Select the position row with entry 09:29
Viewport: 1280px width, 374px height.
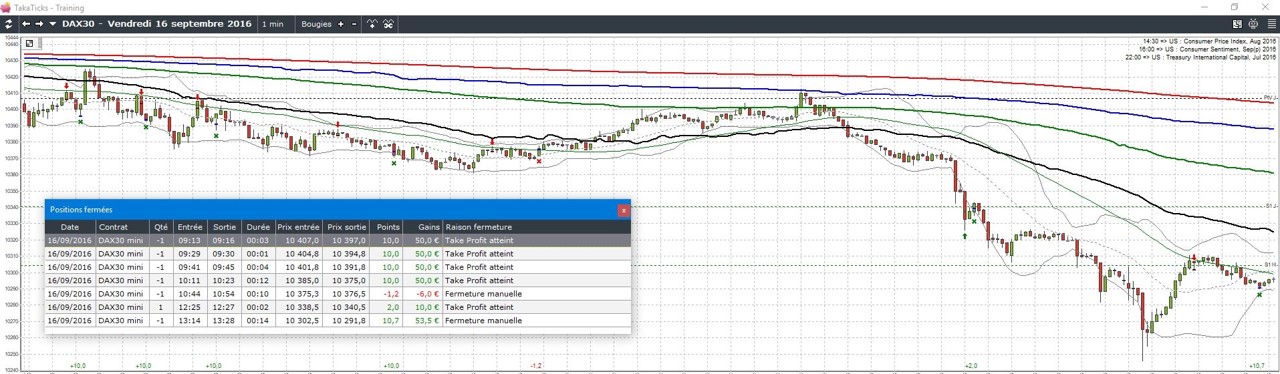click(x=338, y=254)
